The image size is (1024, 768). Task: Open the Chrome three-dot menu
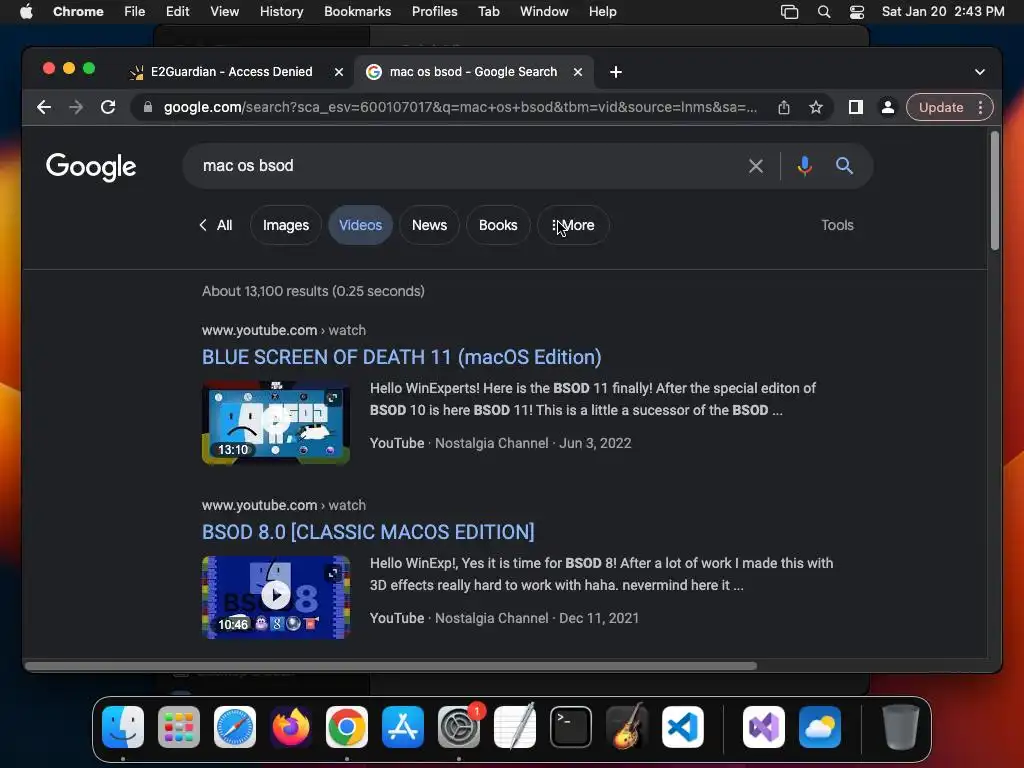[x=980, y=107]
